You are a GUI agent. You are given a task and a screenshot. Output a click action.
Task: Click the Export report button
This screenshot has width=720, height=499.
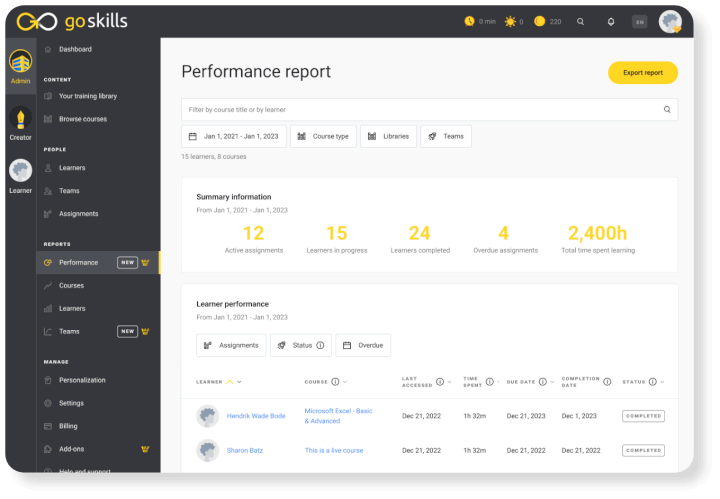coord(642,73)
